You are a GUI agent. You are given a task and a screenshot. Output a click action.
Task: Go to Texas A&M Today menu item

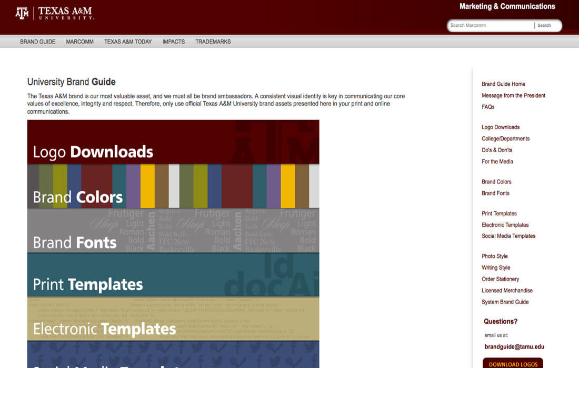click(128, 42)
